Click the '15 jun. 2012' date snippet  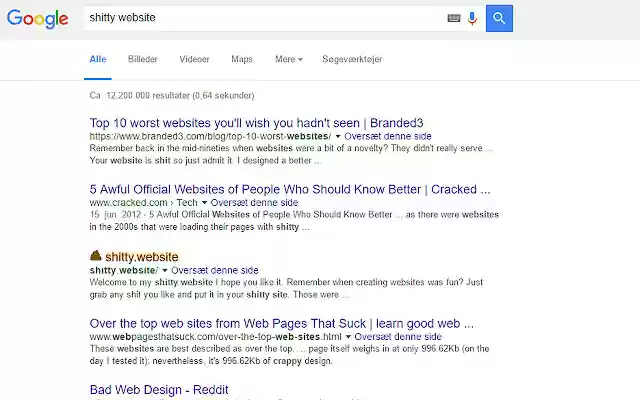click(115, 215)
